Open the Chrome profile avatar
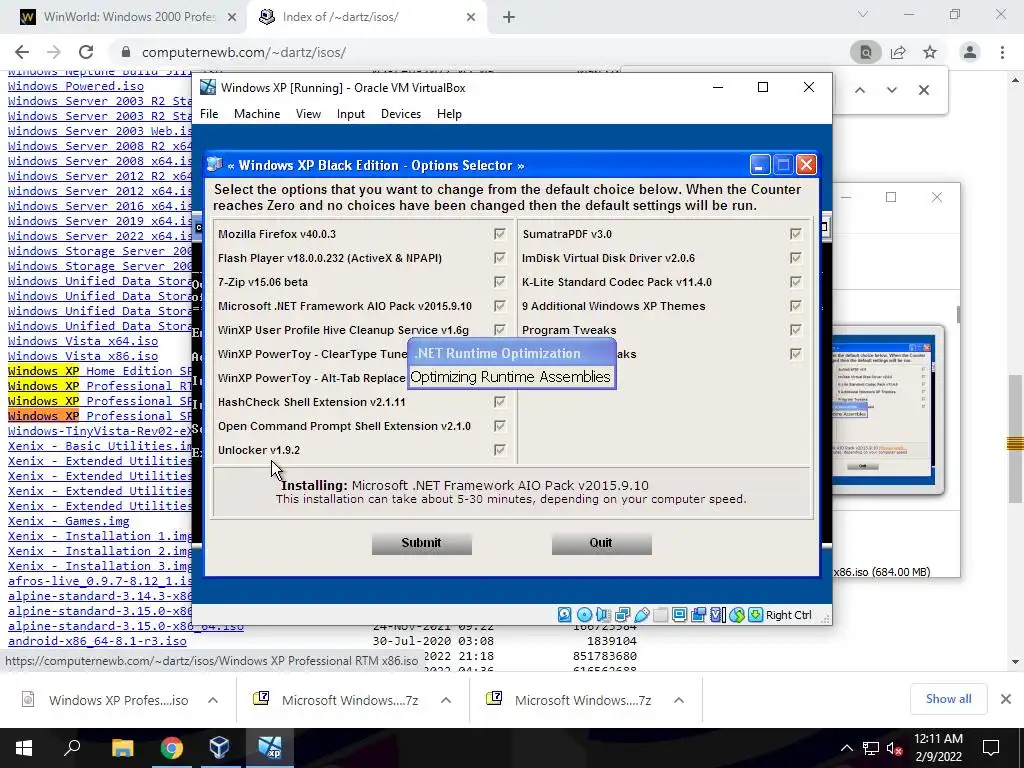 [970, 52]
